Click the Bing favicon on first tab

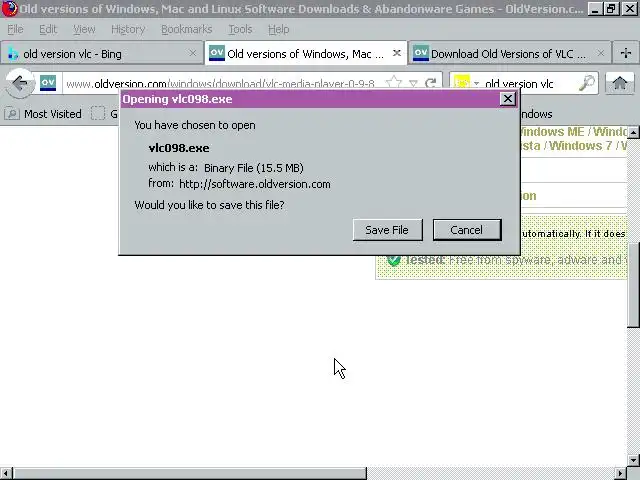[x=13, y=54]
